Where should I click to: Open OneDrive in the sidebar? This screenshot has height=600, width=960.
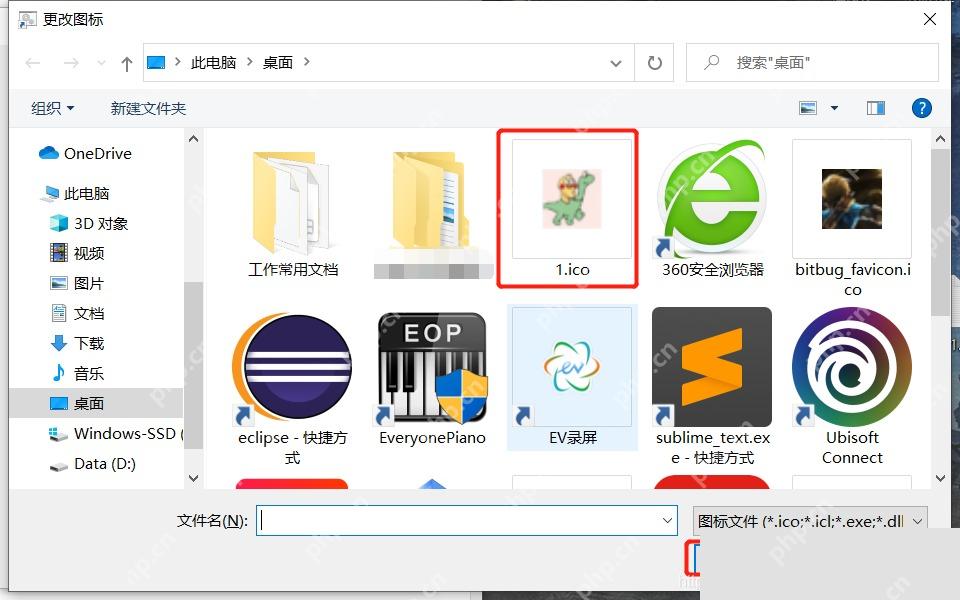point(85,154)
